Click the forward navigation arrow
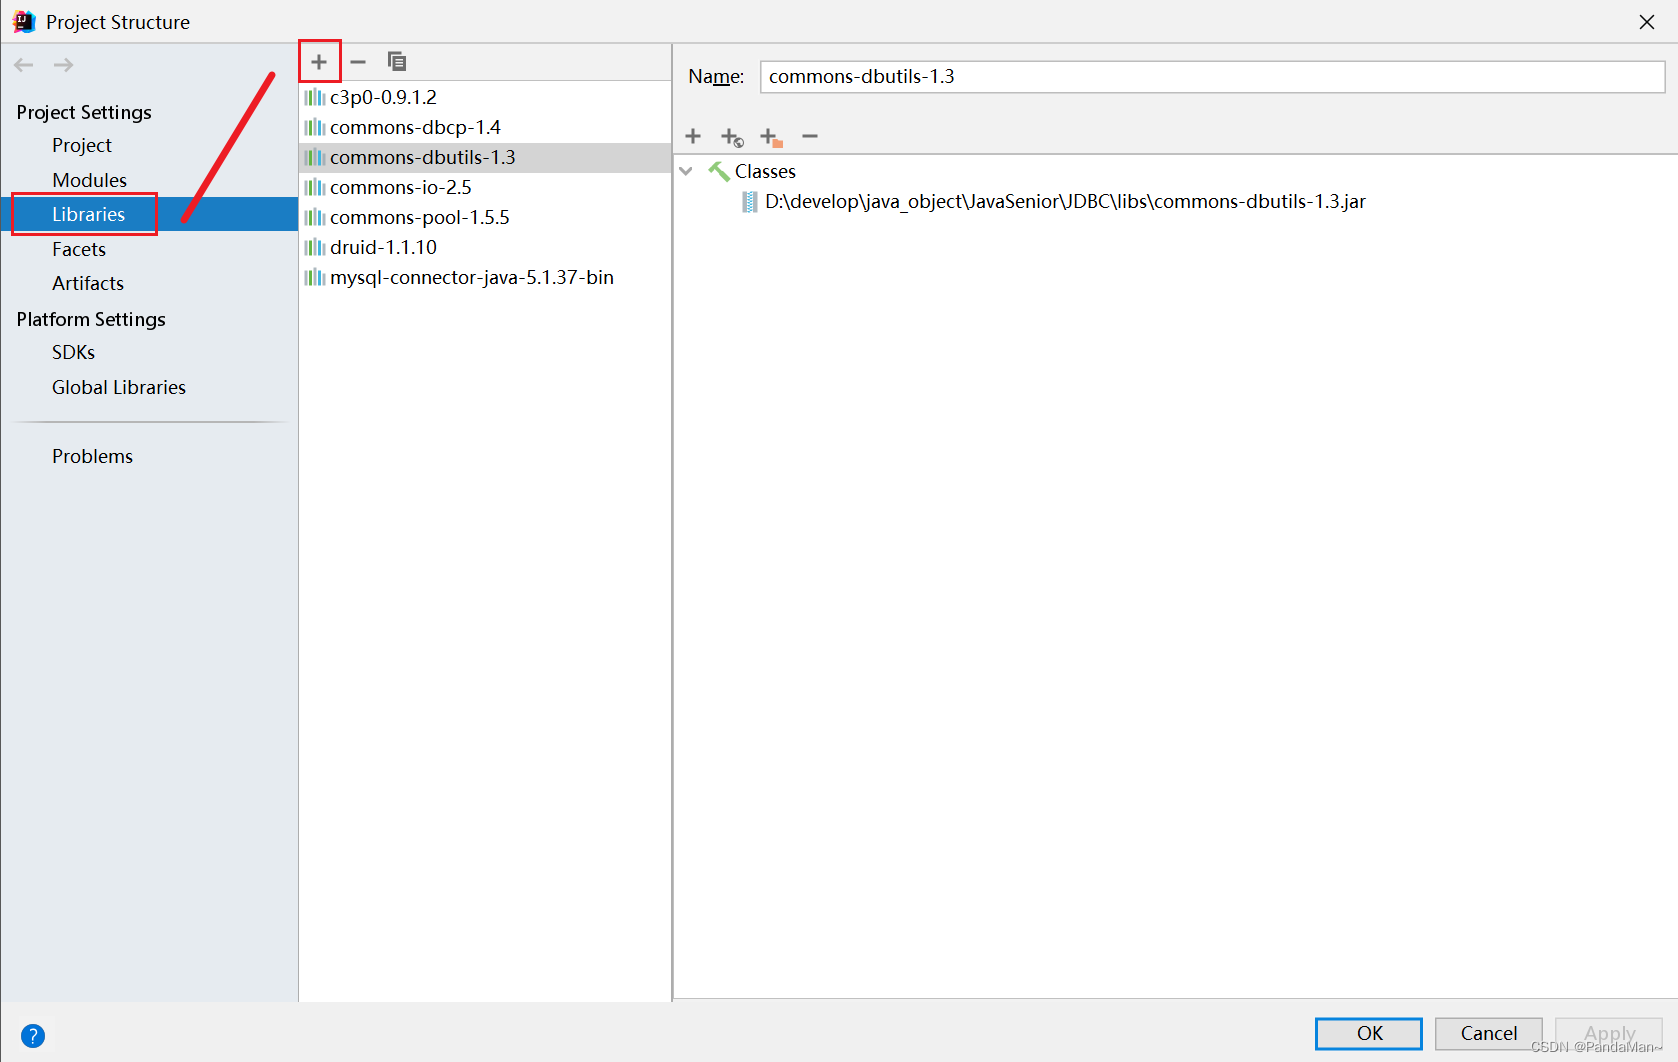1678x1062 pixels. [63, 65]
